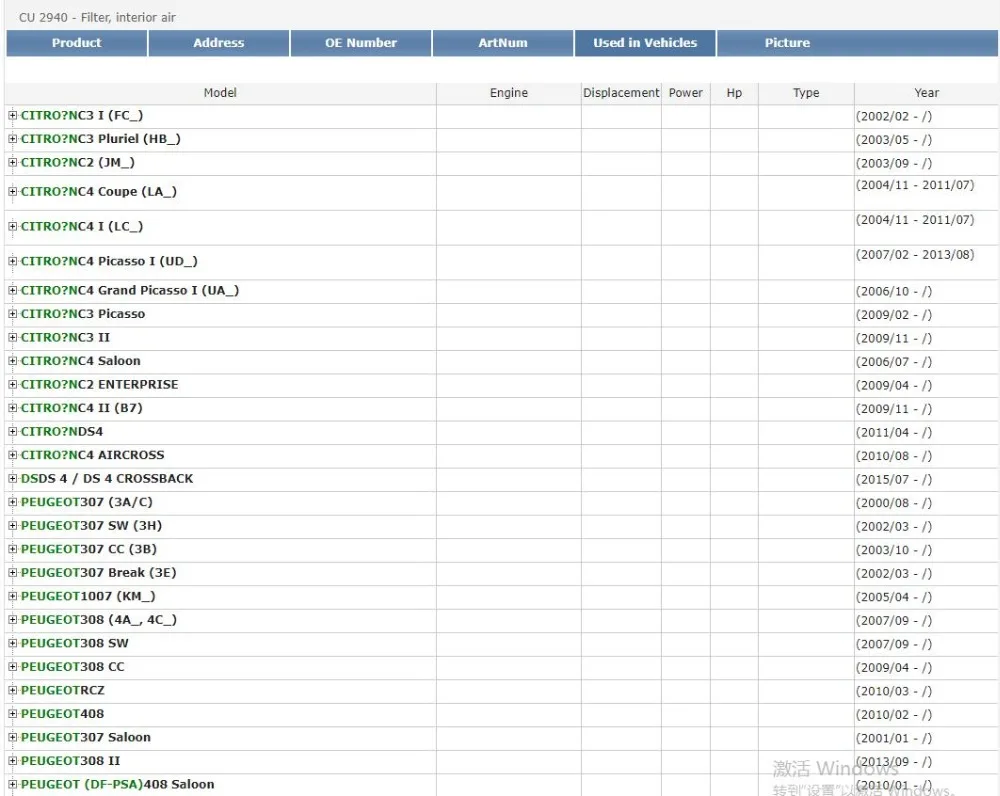Click the CITRO?NC3 I (FC_) model name
Image resolution: width=1000 pixels, height=796 pixels.
pyautogui.click(x=82, y=115)
